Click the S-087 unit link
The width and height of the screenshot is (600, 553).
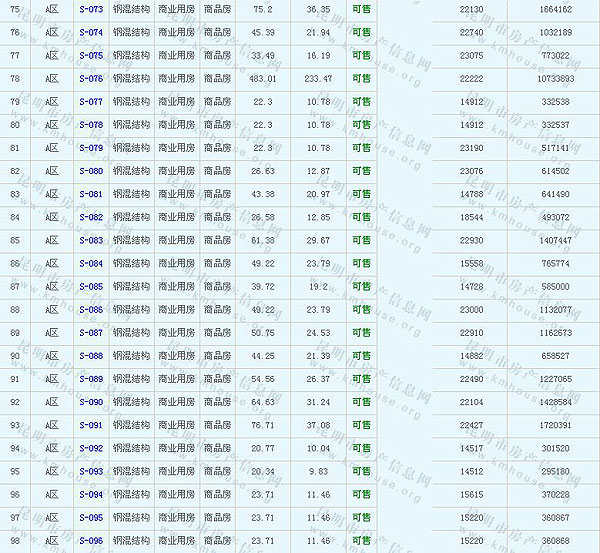tap(90, 333)
